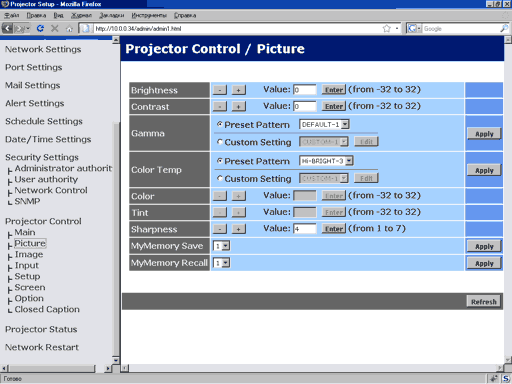Click the search magnifier icon in Google box

pos(504,29)
